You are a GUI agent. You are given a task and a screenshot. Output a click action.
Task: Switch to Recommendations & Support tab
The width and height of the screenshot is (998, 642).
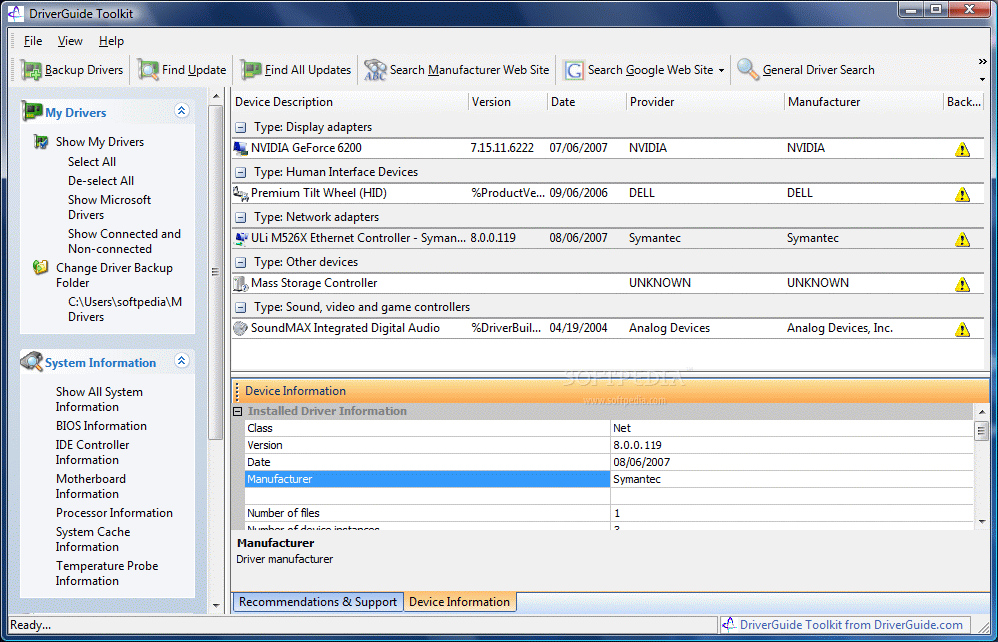(x=318, y=602)
